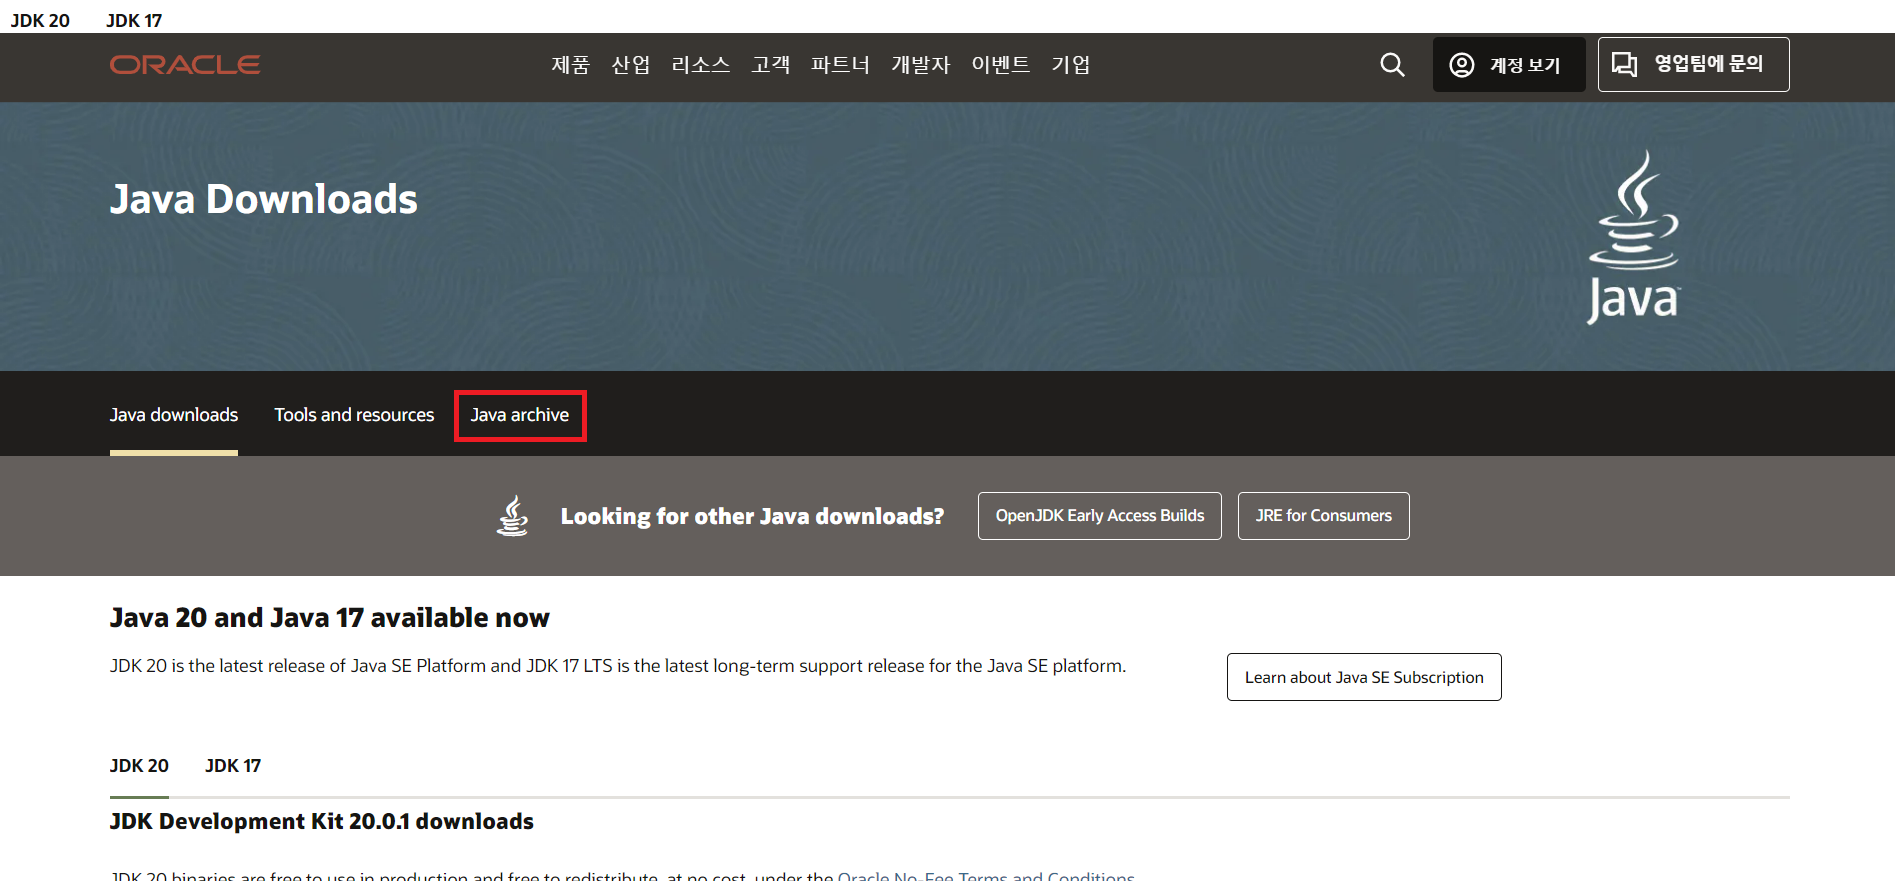
Task: Open the 고객 menu
Action: click(x=771, y=65)
